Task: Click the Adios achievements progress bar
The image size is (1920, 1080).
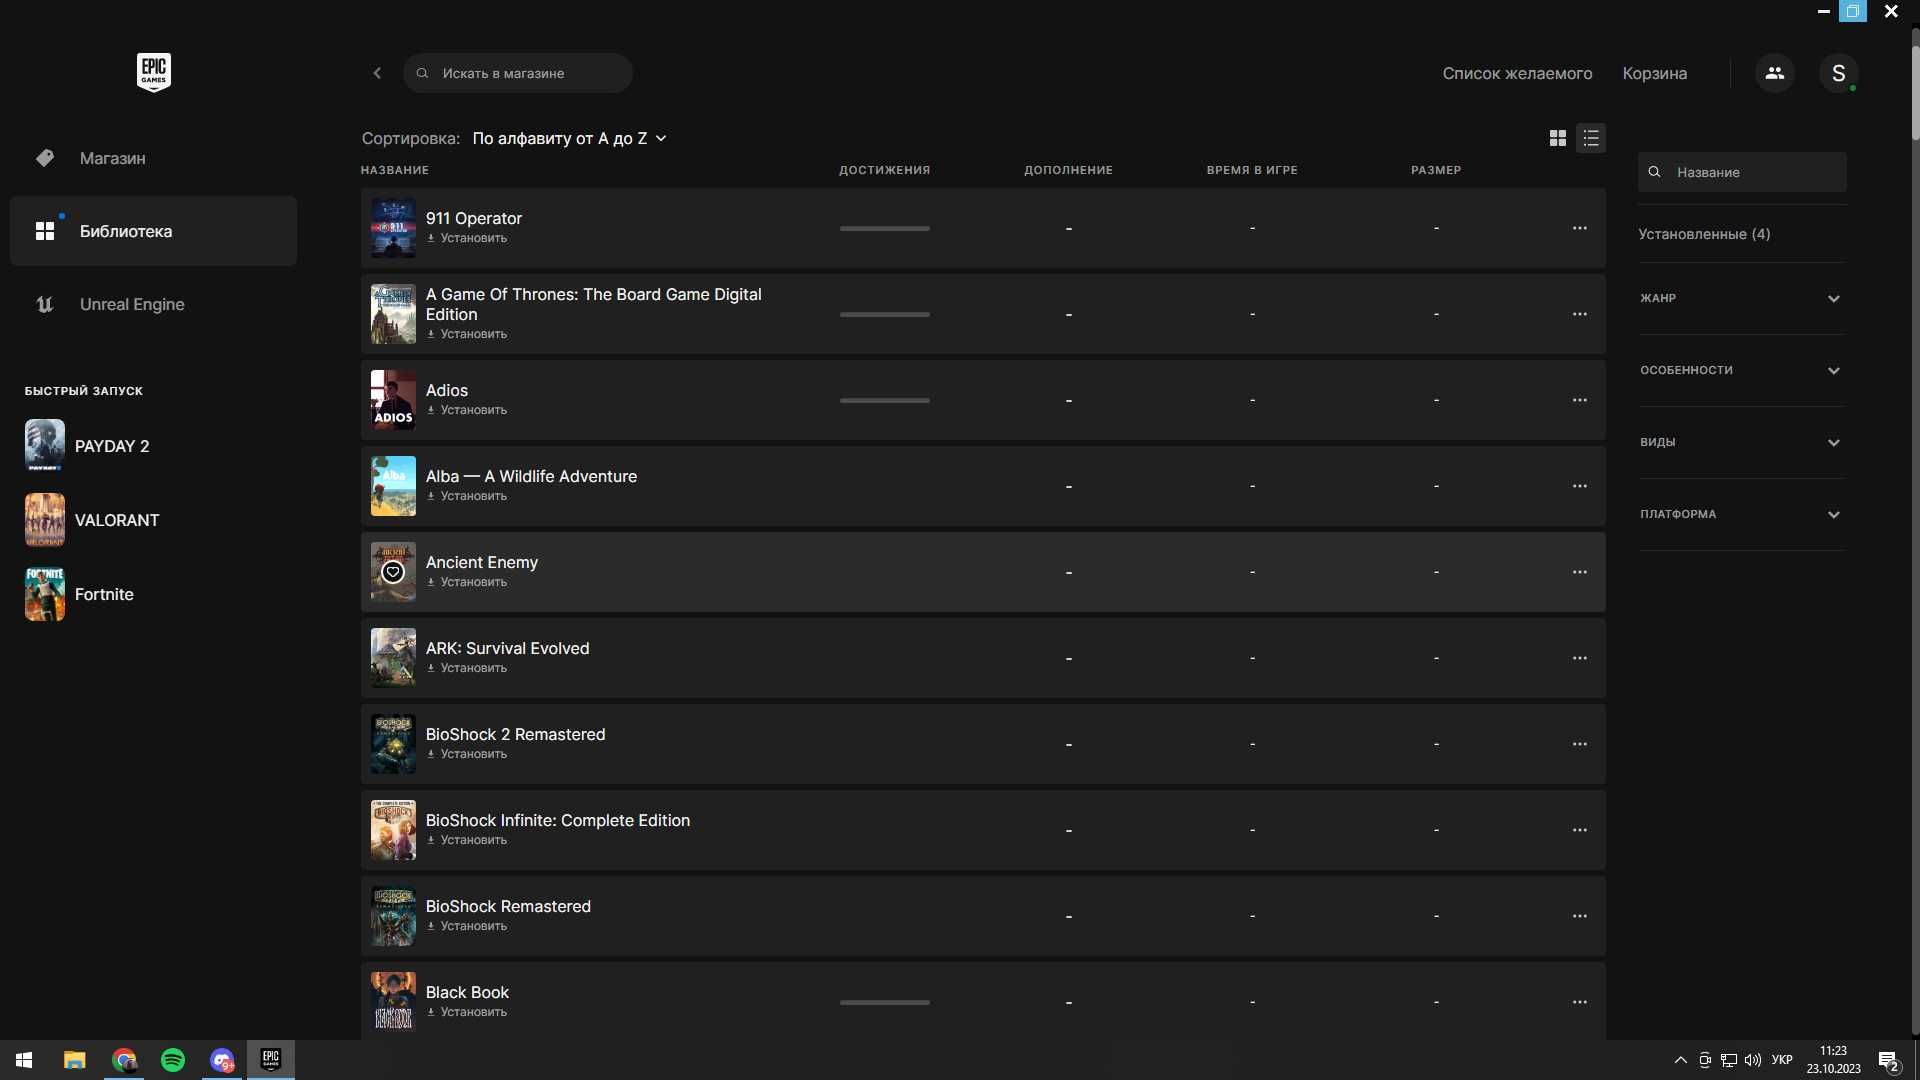Action: tap(885, 400)
